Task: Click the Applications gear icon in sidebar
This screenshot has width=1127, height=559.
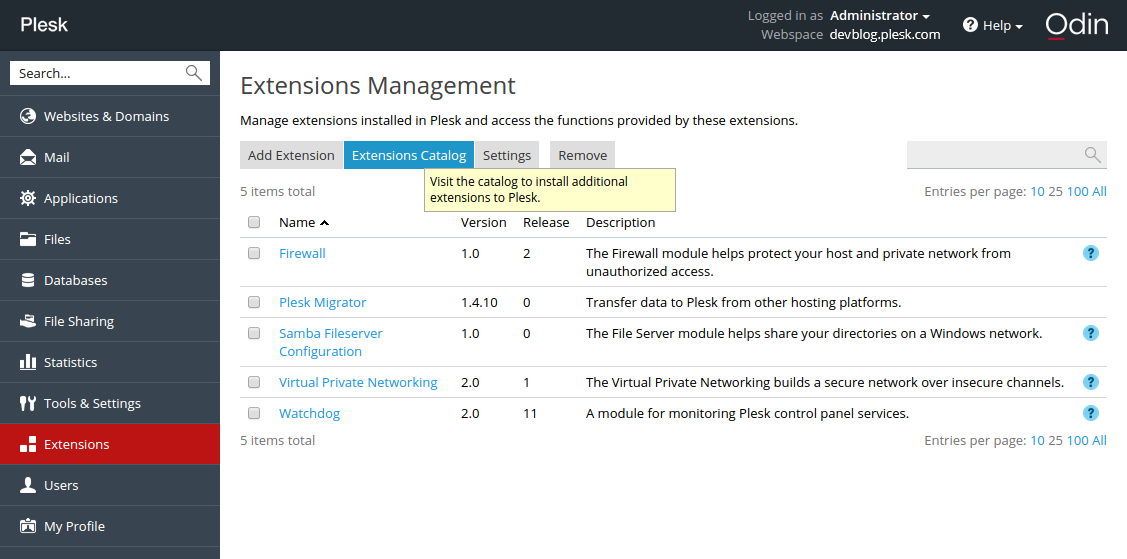Action: point(28,198)
